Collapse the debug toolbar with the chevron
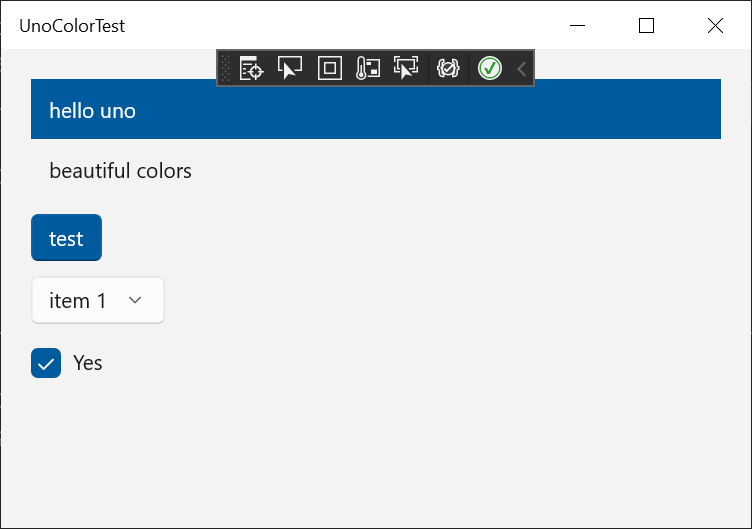The image size is (752, 529). 522,69
